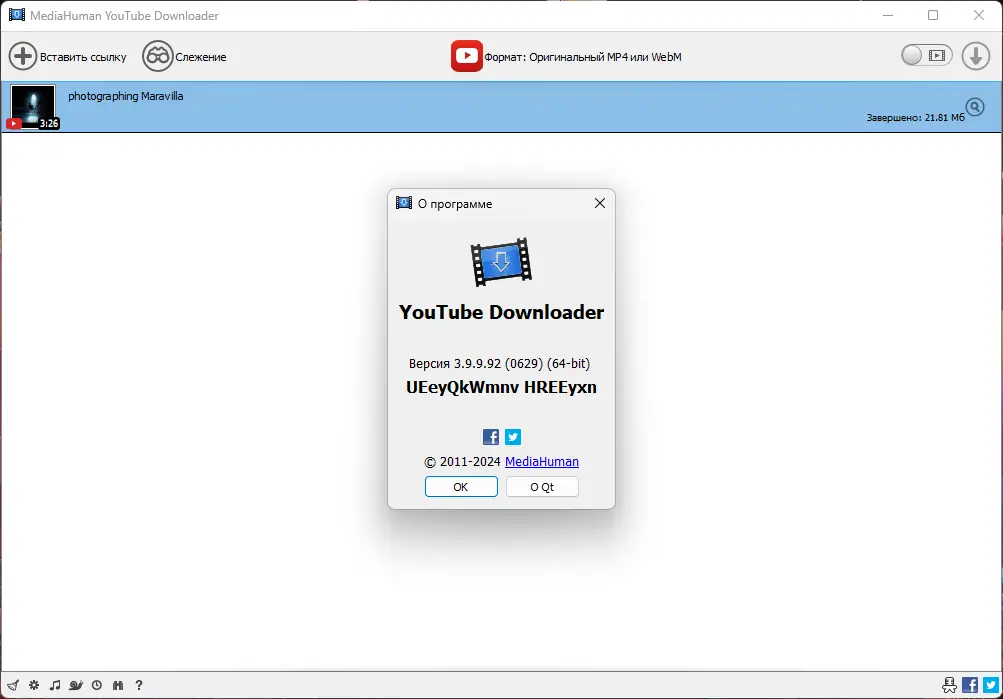Select the photographing Maravilla title text
This screenshot has width=1003, height=699.
(x=125, y=96)
